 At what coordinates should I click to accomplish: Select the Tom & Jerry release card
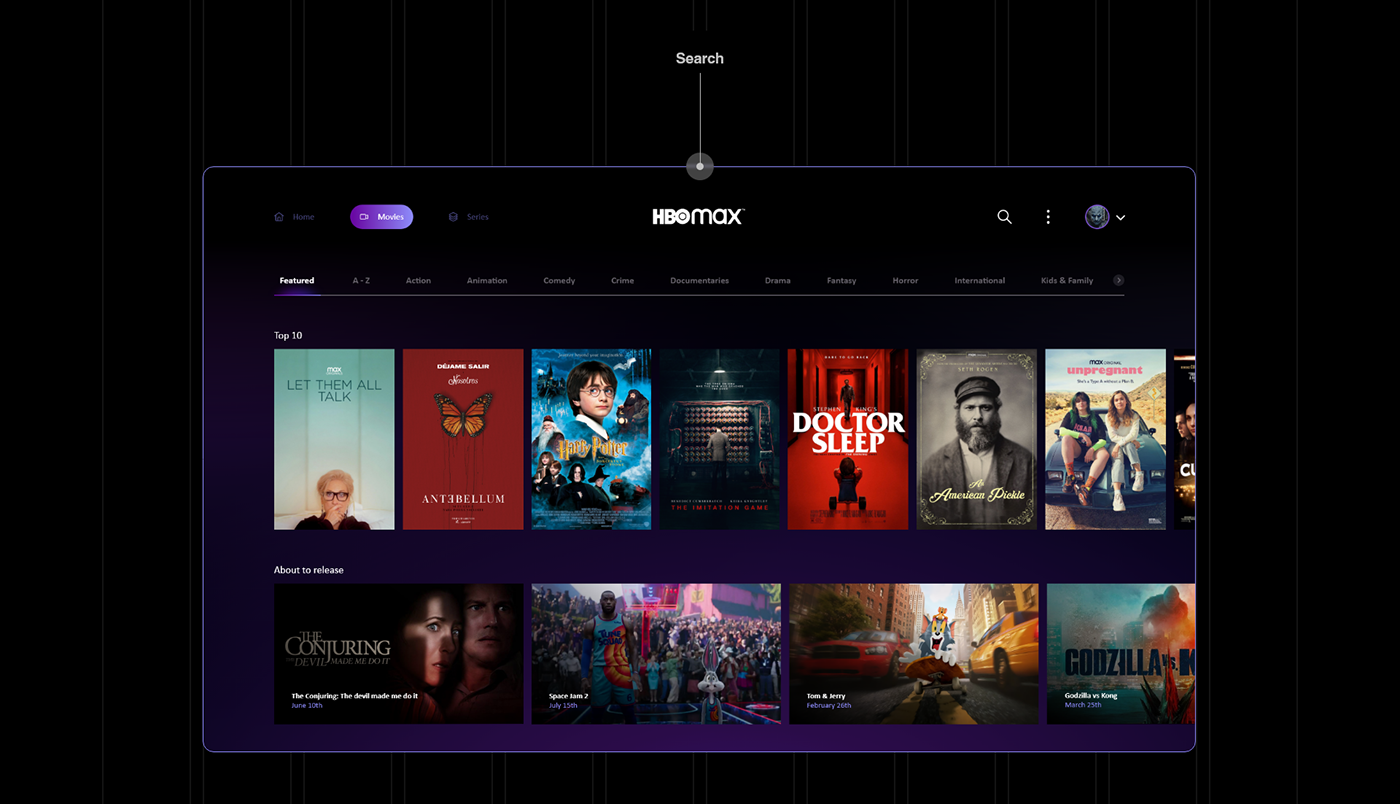tap(914, 654)
